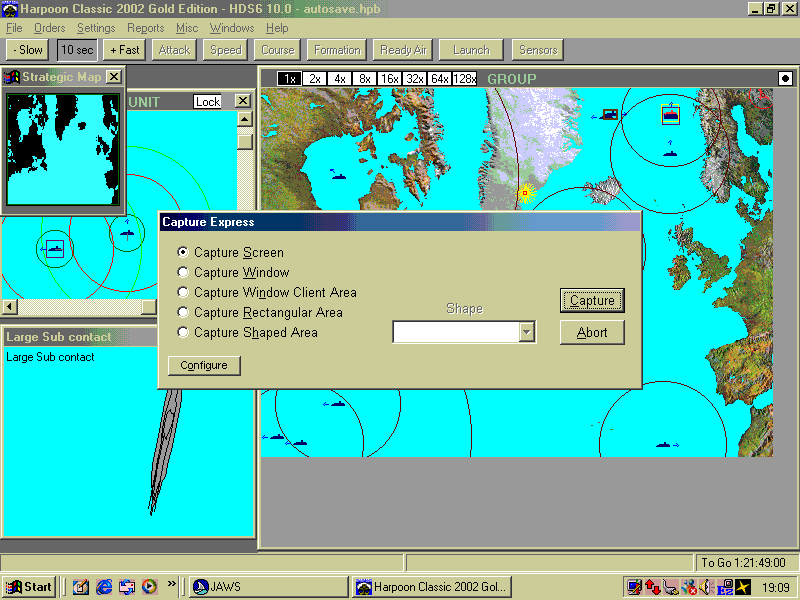Click the Capture button in the dialog
This screenshot has width=800, height=600.
592,301
